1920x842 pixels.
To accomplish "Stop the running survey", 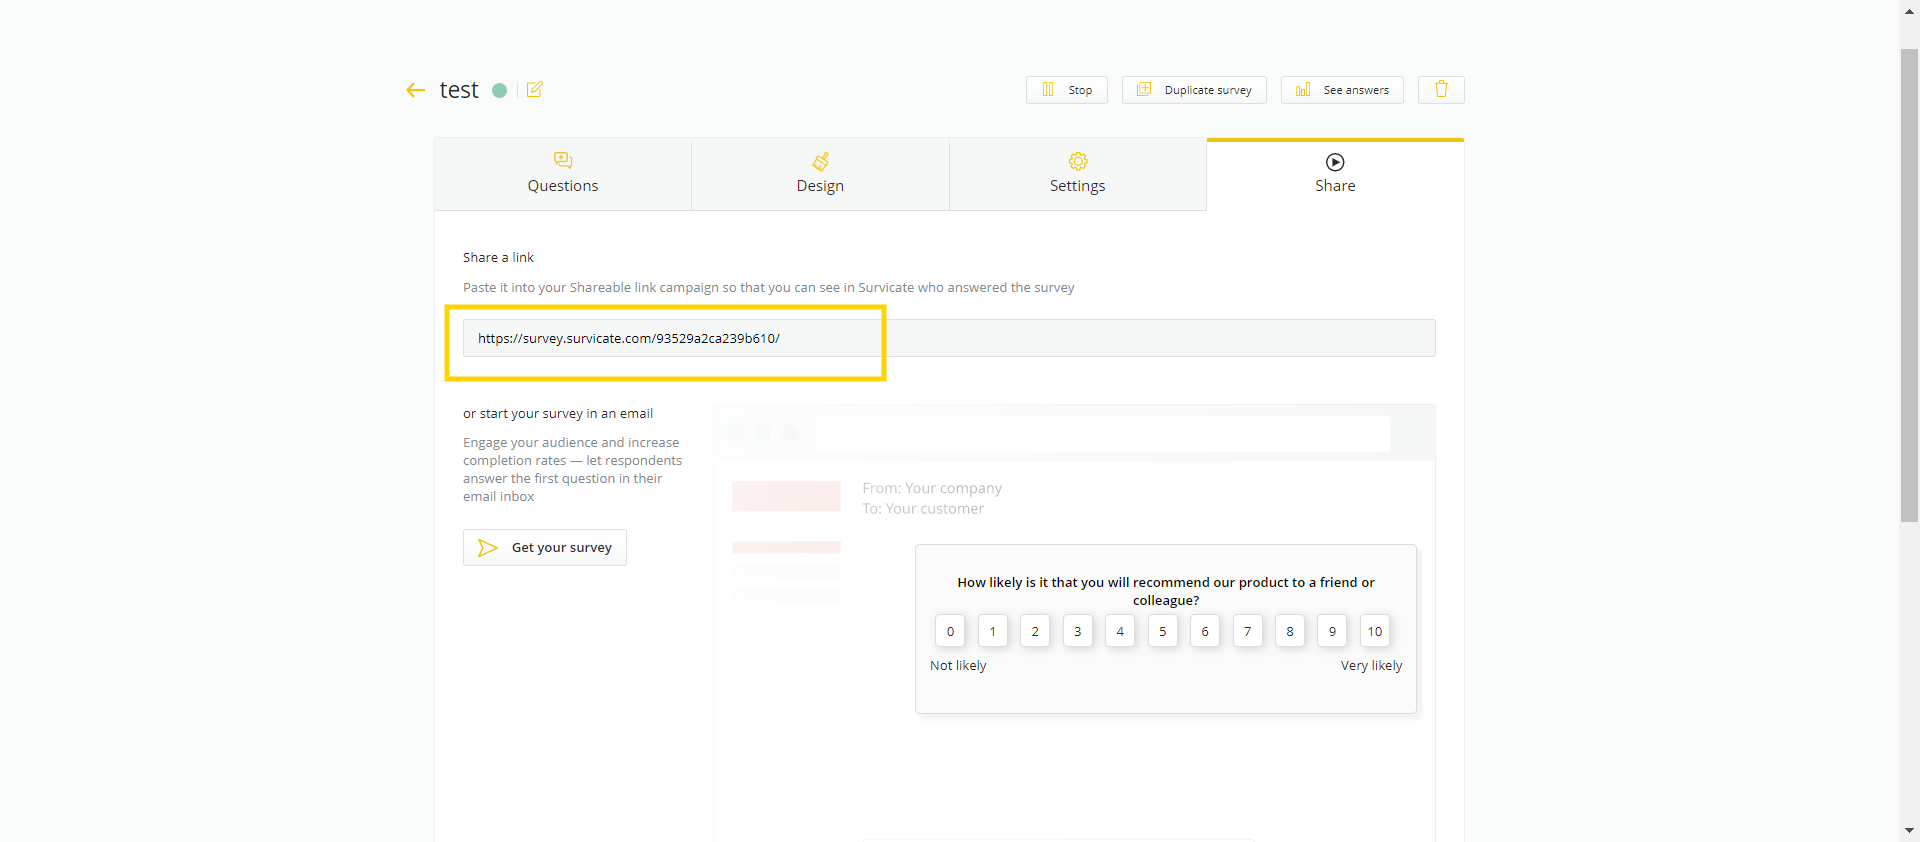I will [x=1066, y=90].
